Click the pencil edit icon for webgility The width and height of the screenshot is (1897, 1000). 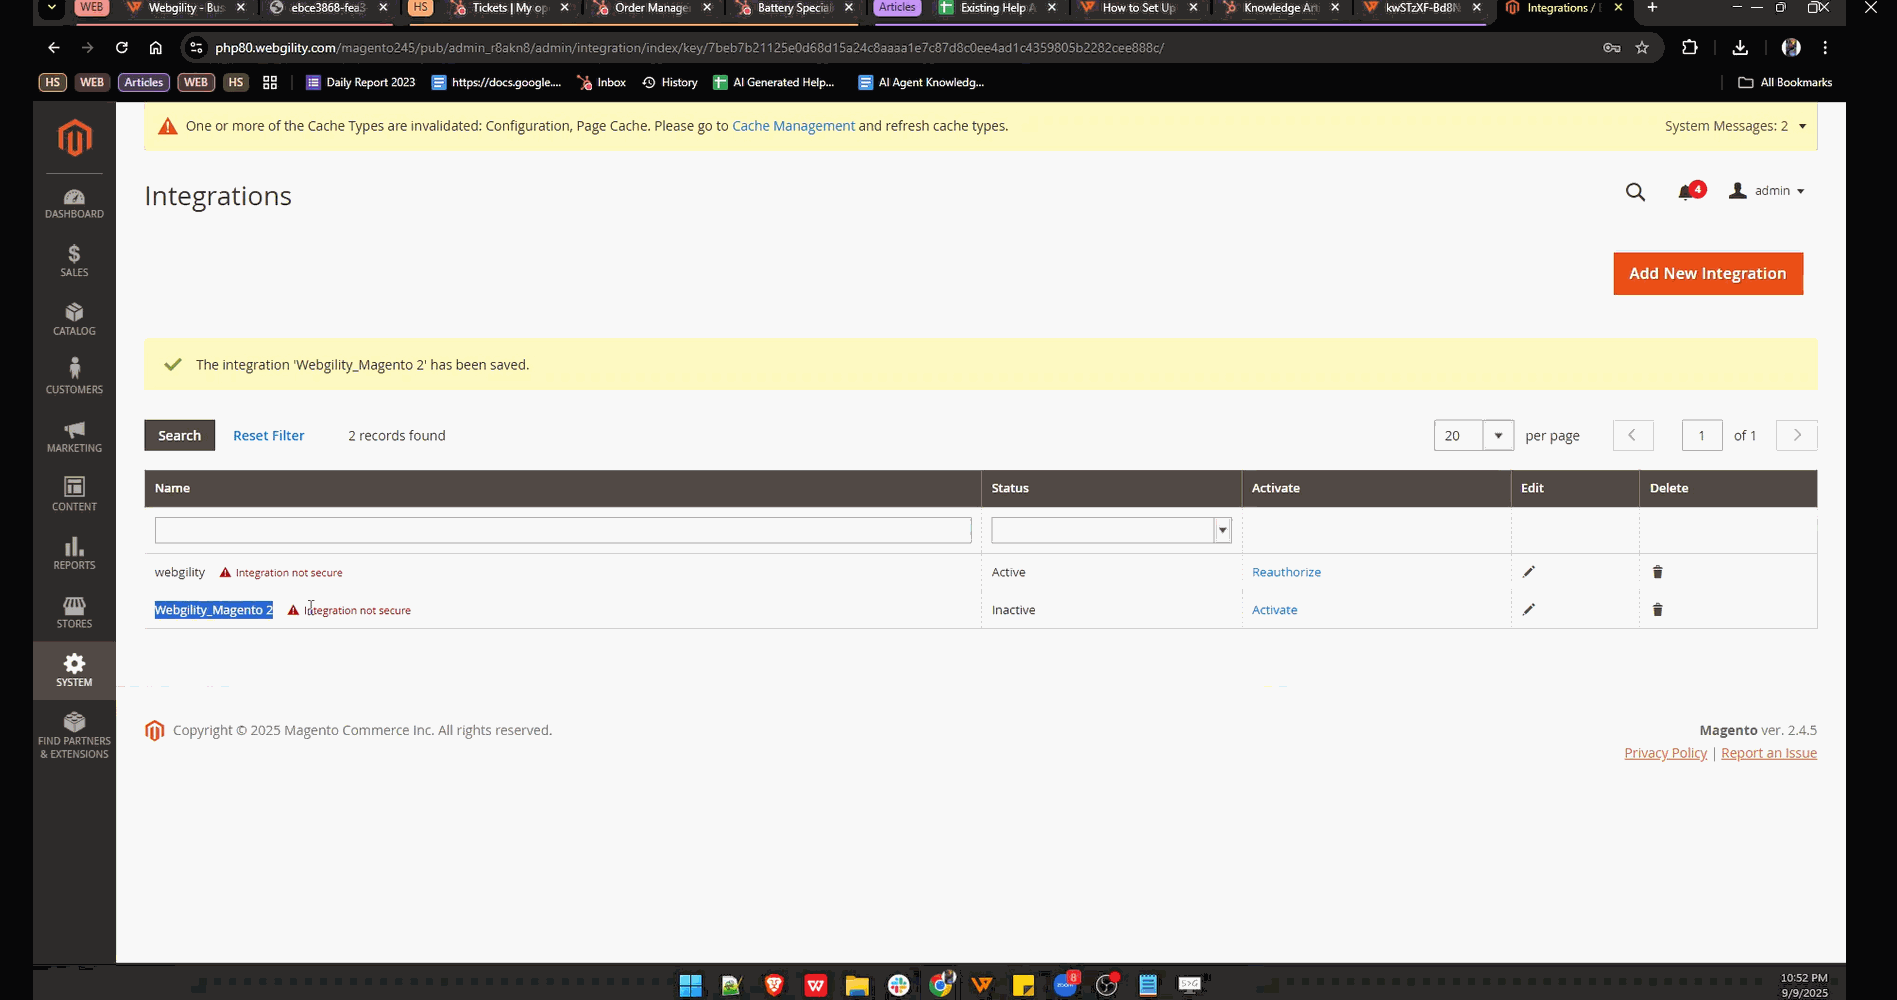pos(1528,572)
